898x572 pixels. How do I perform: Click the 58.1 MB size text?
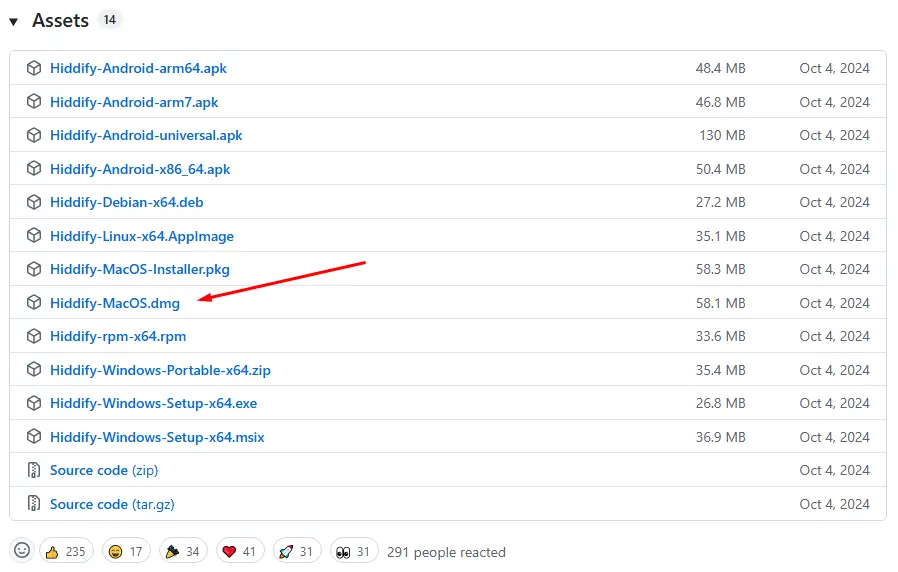point(720,303)
